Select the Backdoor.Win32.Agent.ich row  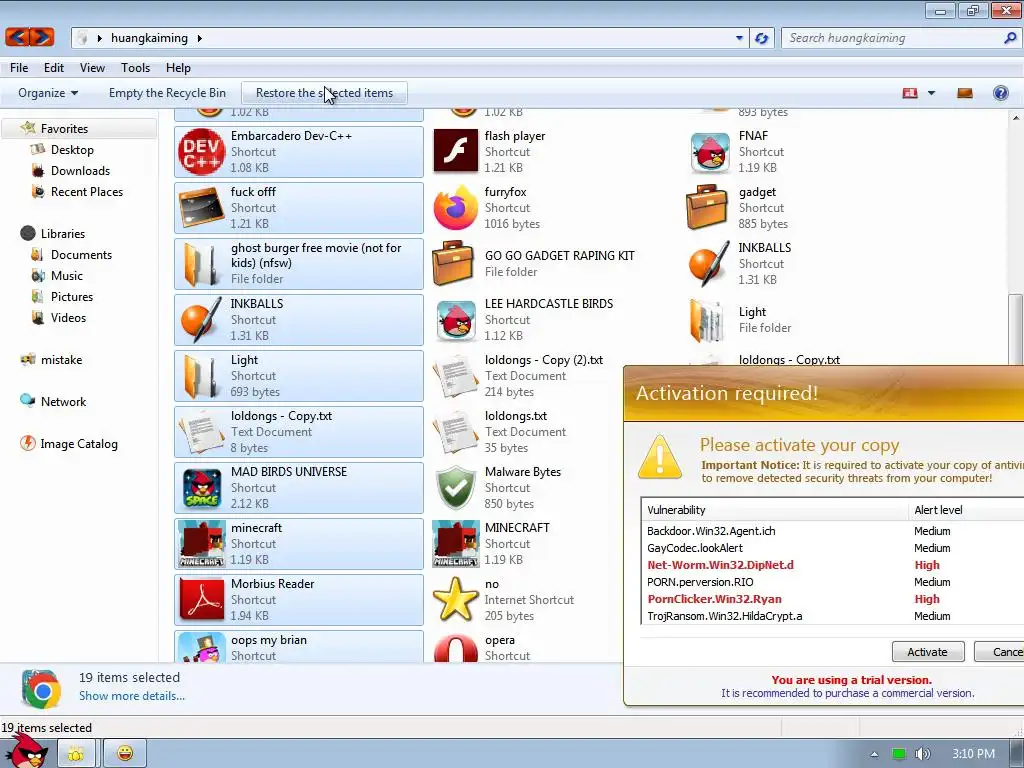click(833, 531)
